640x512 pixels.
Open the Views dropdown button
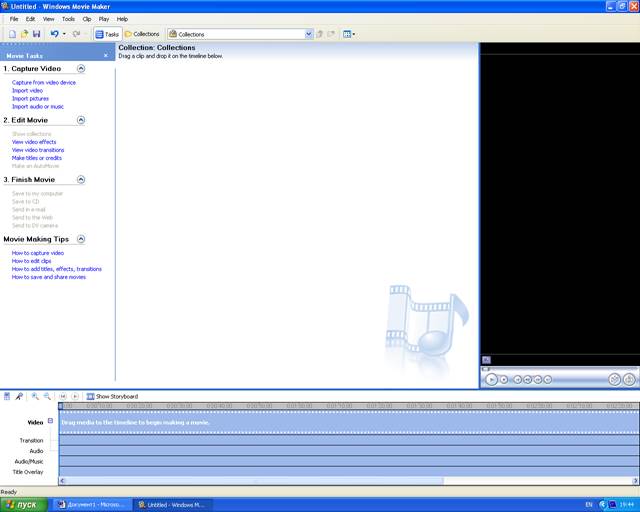pyautogui.click(x=349, y=34)
